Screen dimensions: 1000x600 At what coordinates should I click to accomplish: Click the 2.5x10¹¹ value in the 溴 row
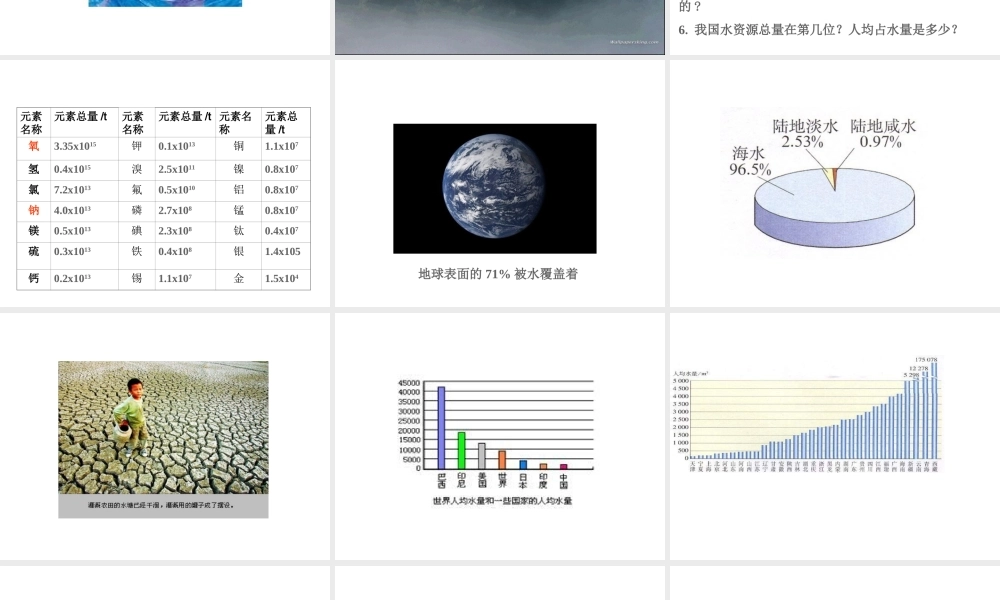click(x=177, y=169)
